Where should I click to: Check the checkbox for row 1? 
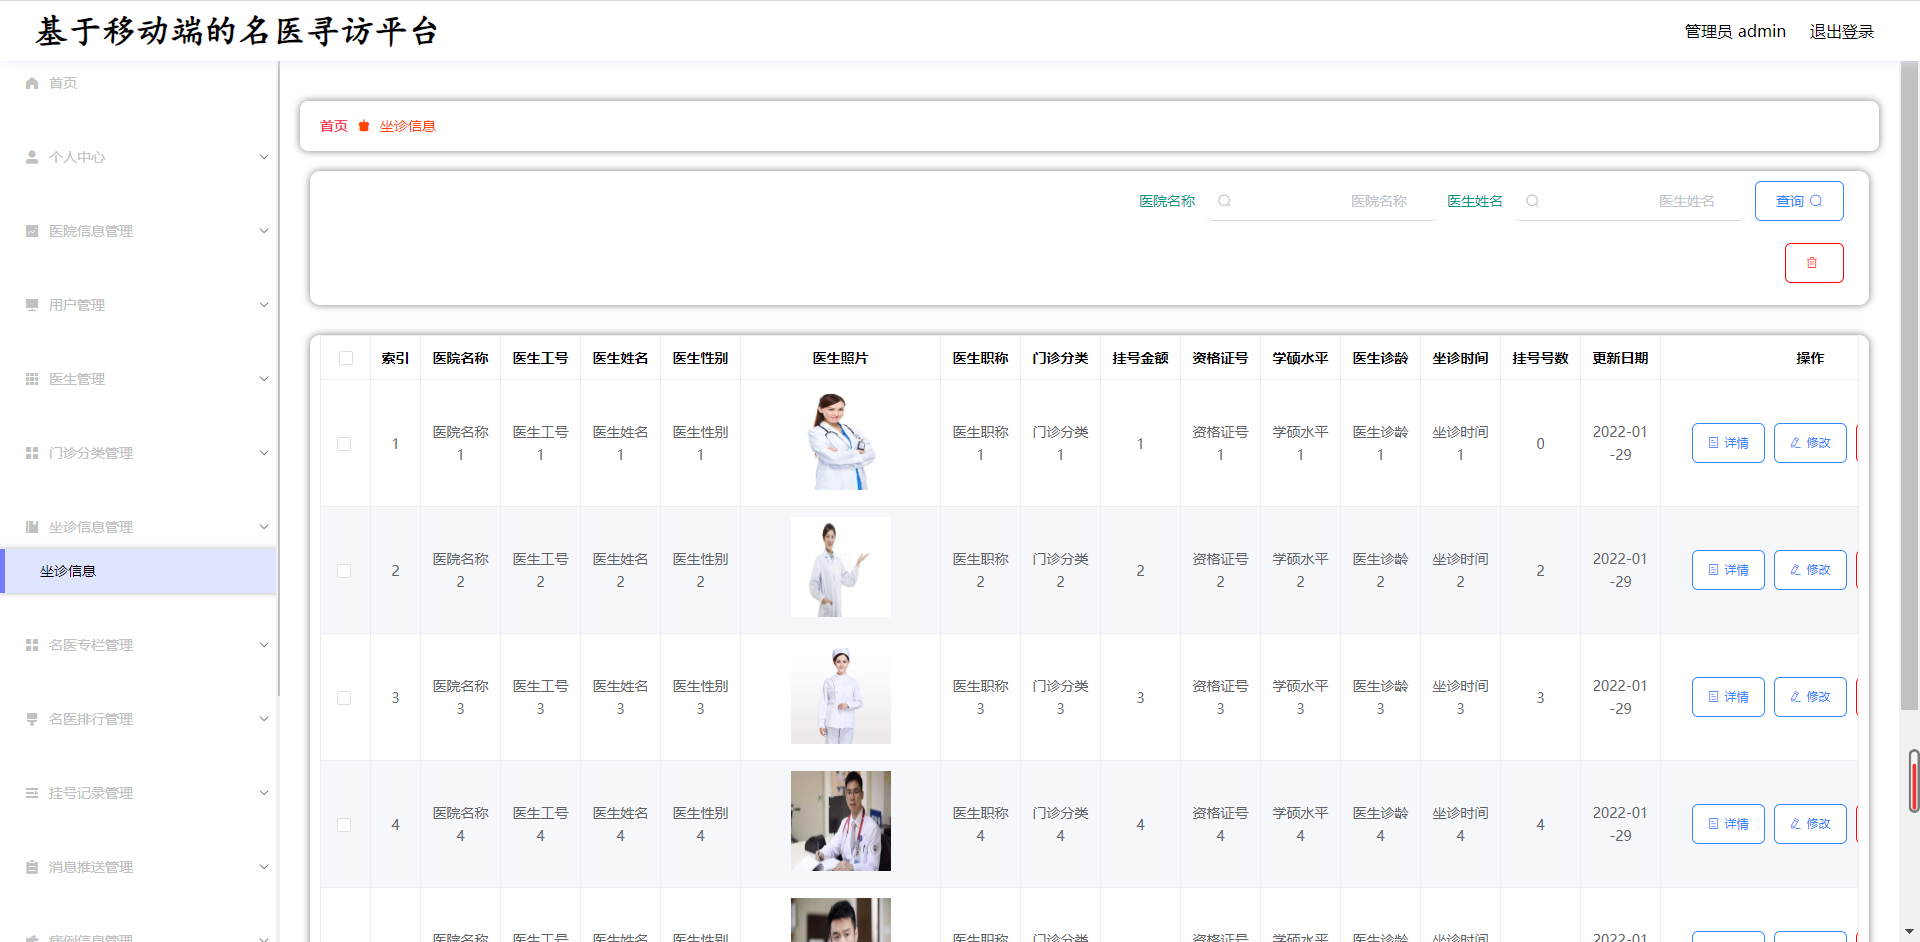pos(344,444)
